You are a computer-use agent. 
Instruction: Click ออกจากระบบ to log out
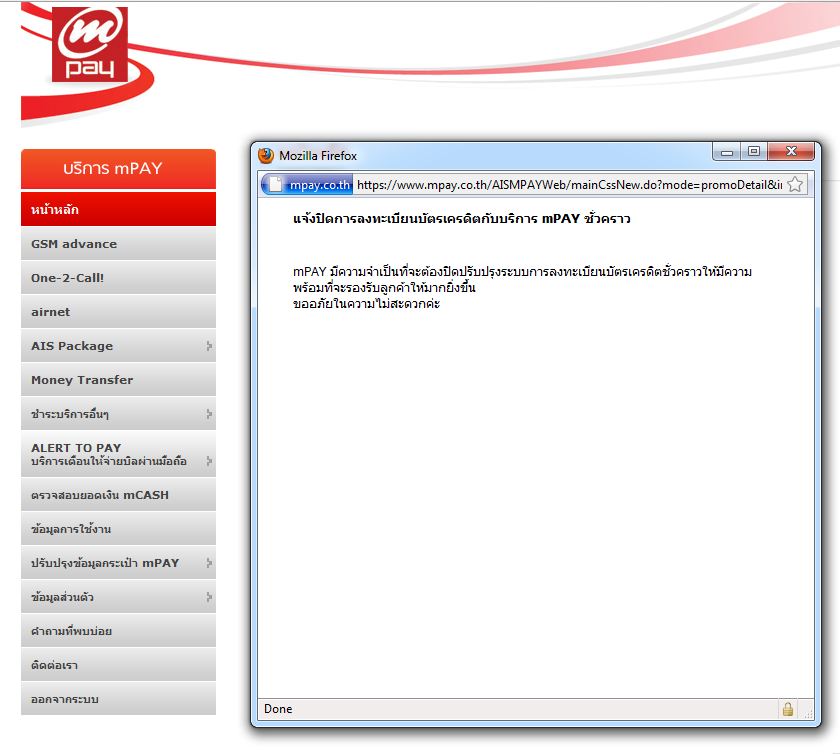tap(118, 699)
